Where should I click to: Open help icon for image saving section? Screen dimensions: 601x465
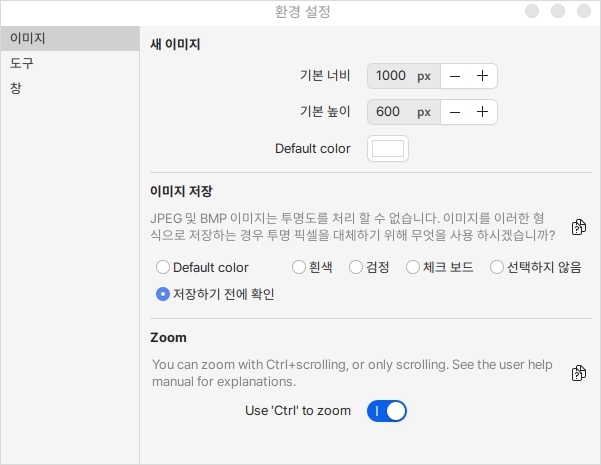pos(578,228)
